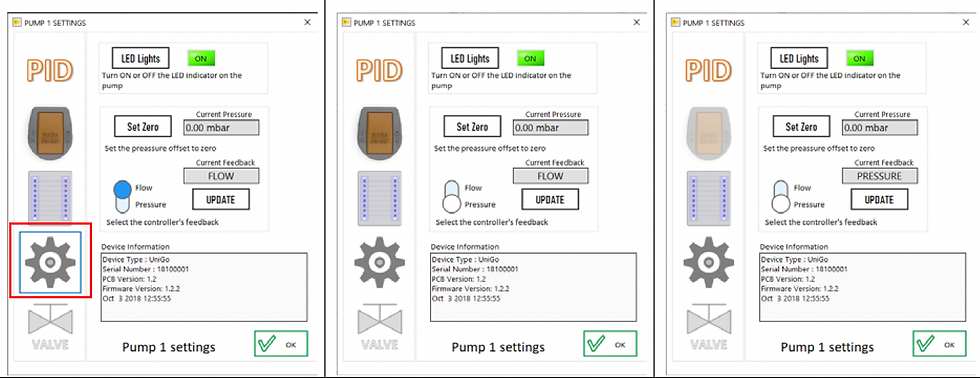Screen dimensions: 980x378
Task: Open PID settings in the right window
Action: tap(708, 71)
